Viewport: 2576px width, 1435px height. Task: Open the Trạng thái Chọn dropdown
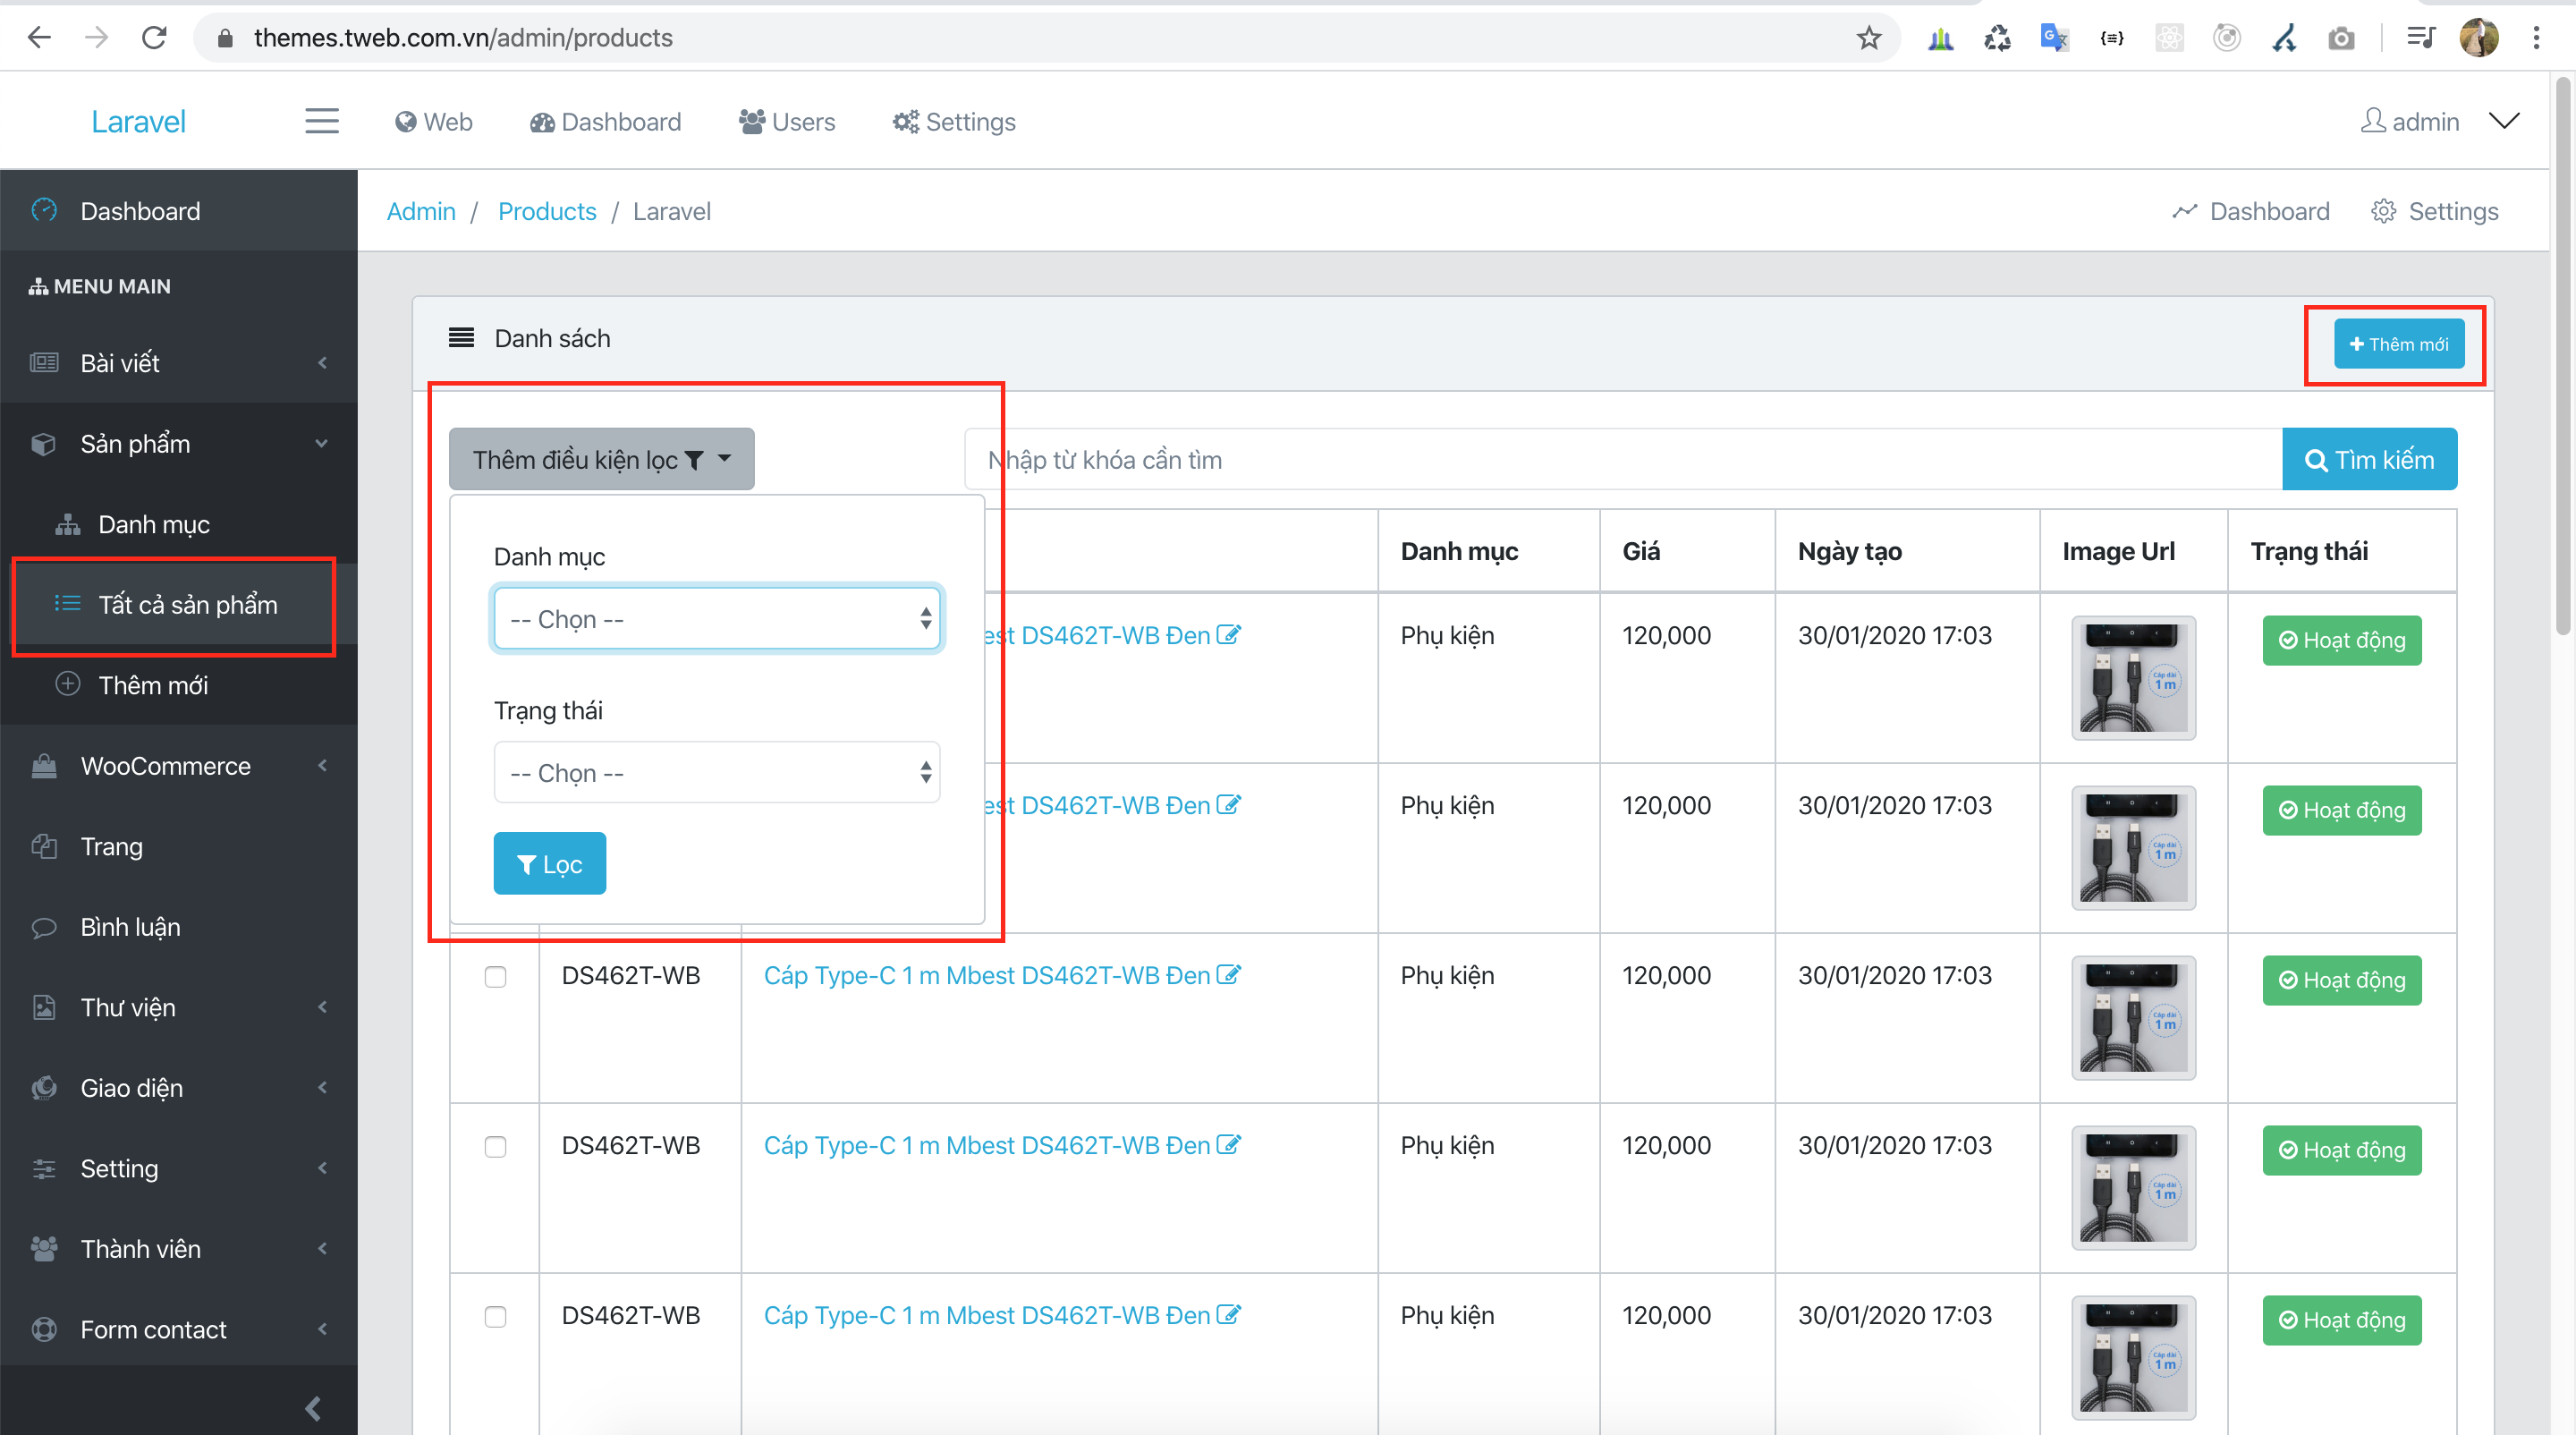click(716, 772)
